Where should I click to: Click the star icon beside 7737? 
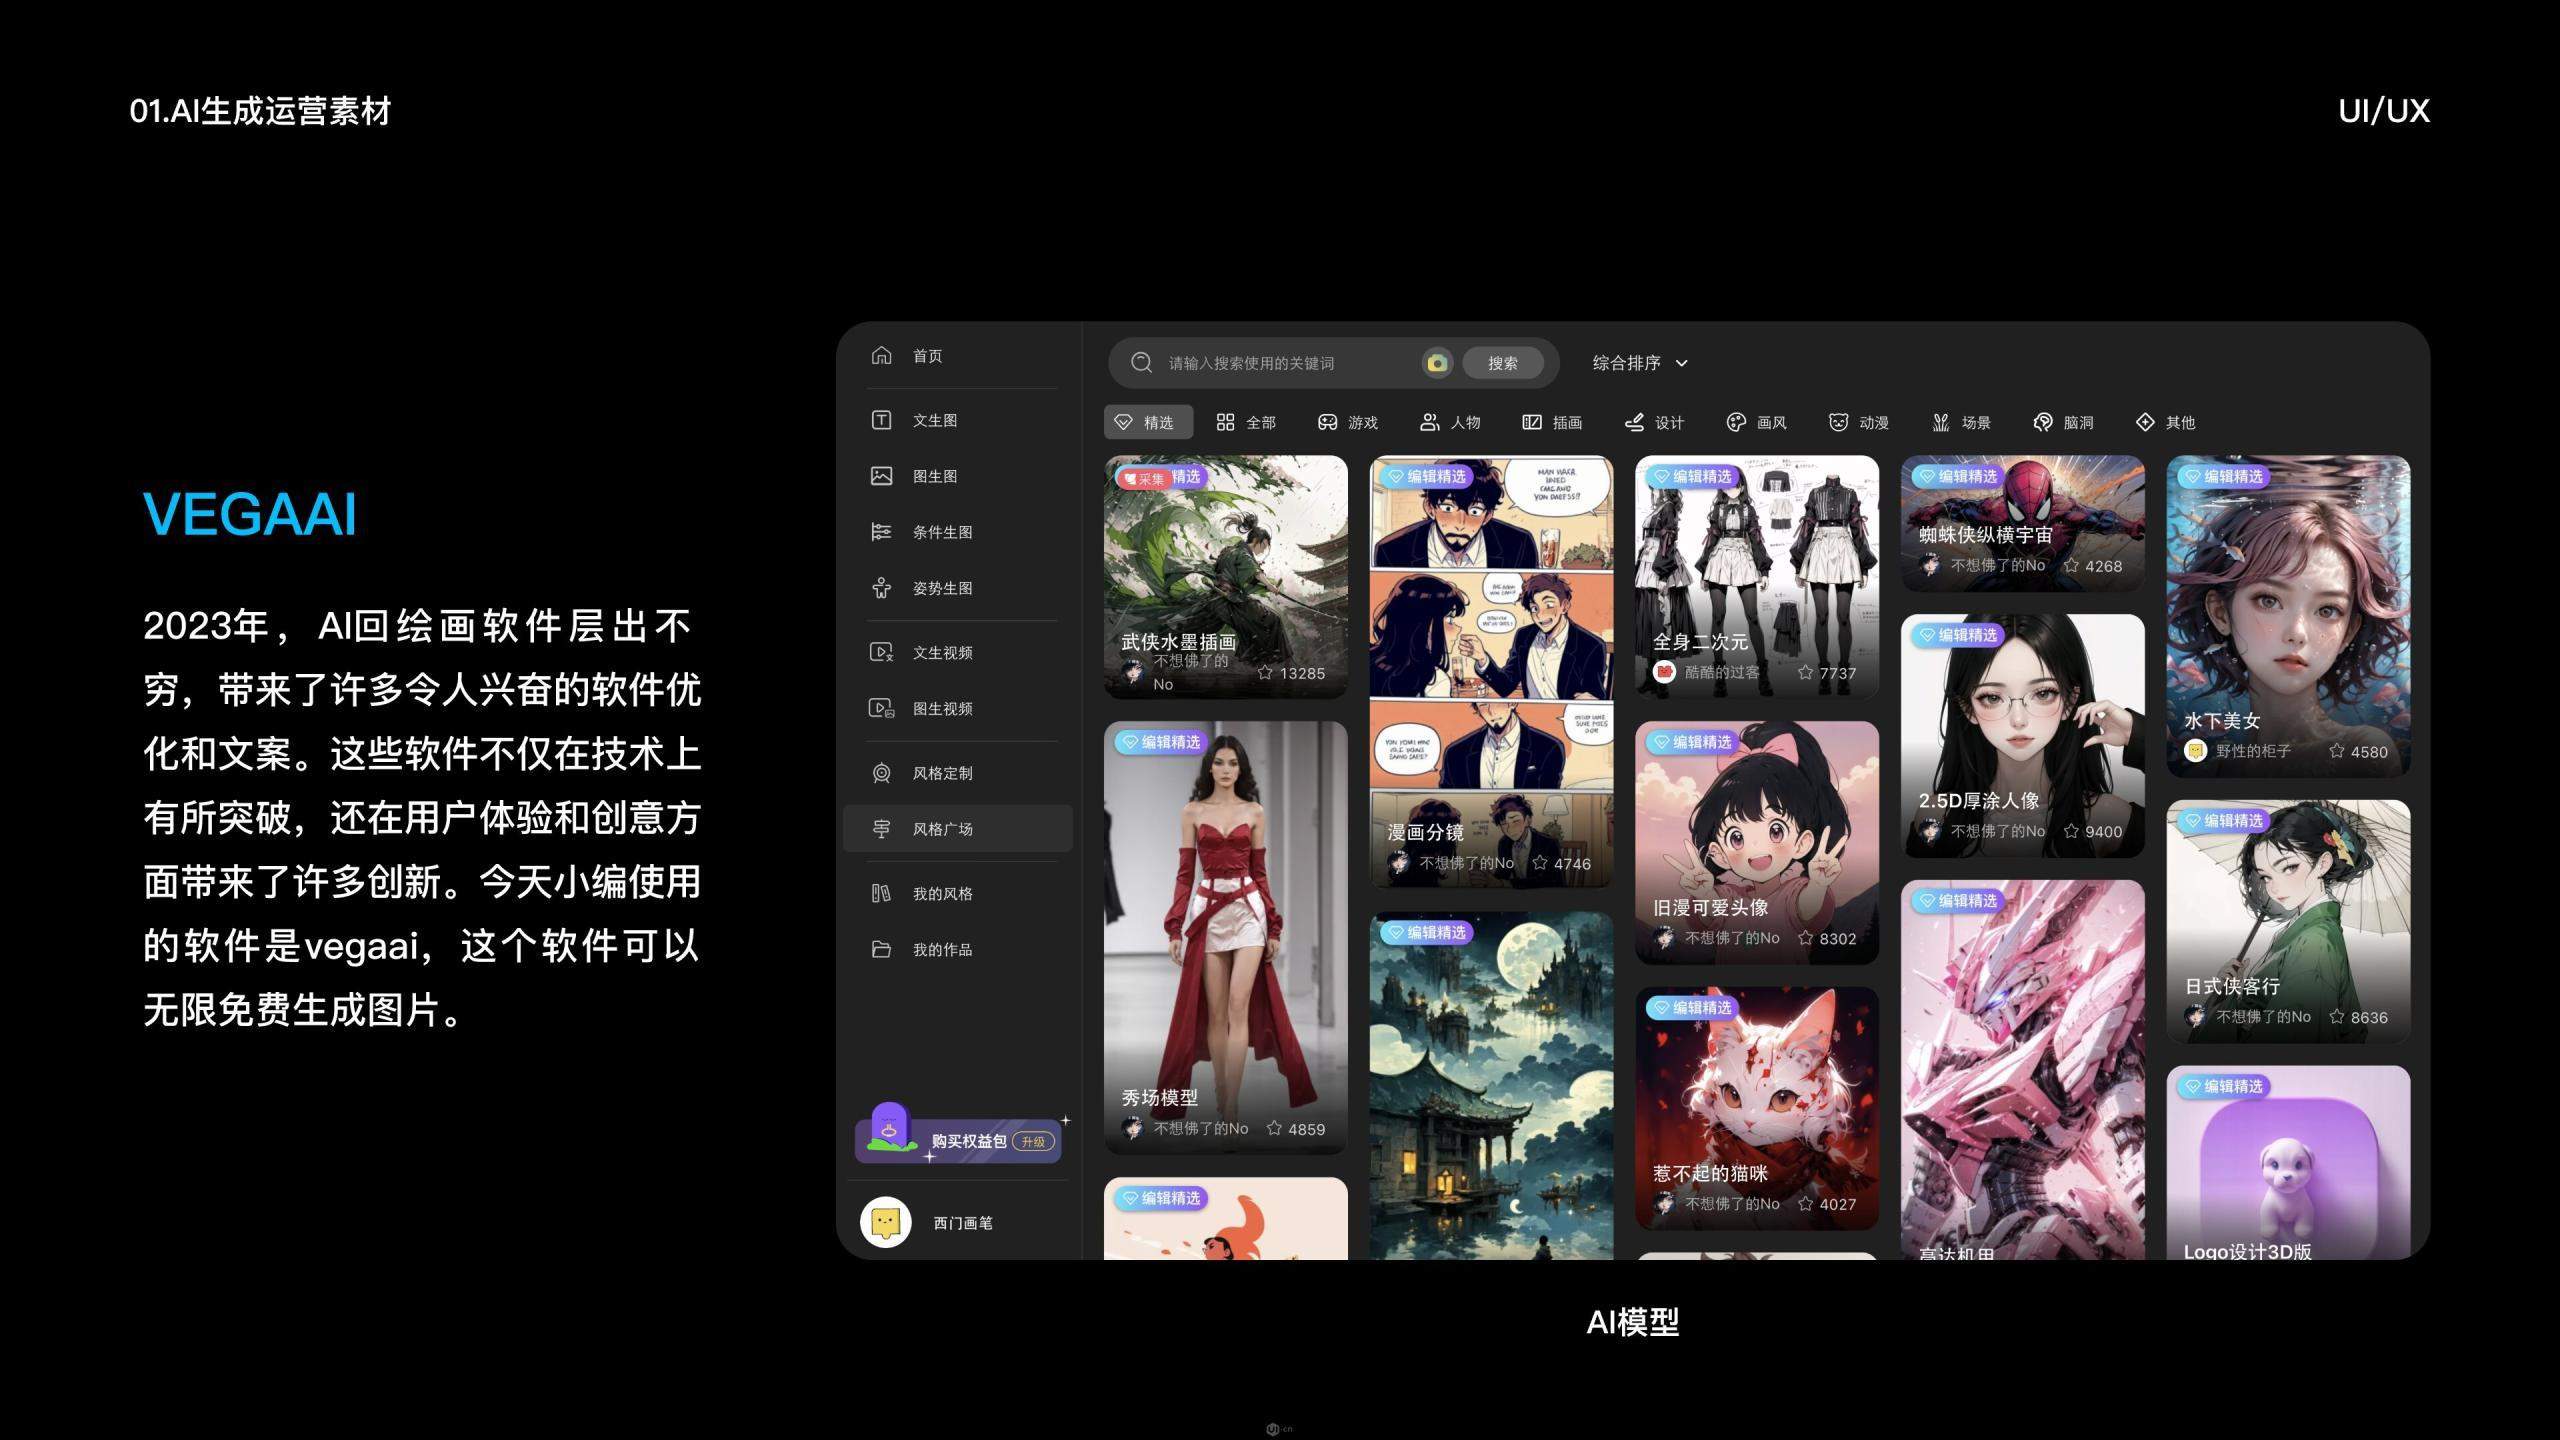pyautogui.click(x=1805, y=673)
